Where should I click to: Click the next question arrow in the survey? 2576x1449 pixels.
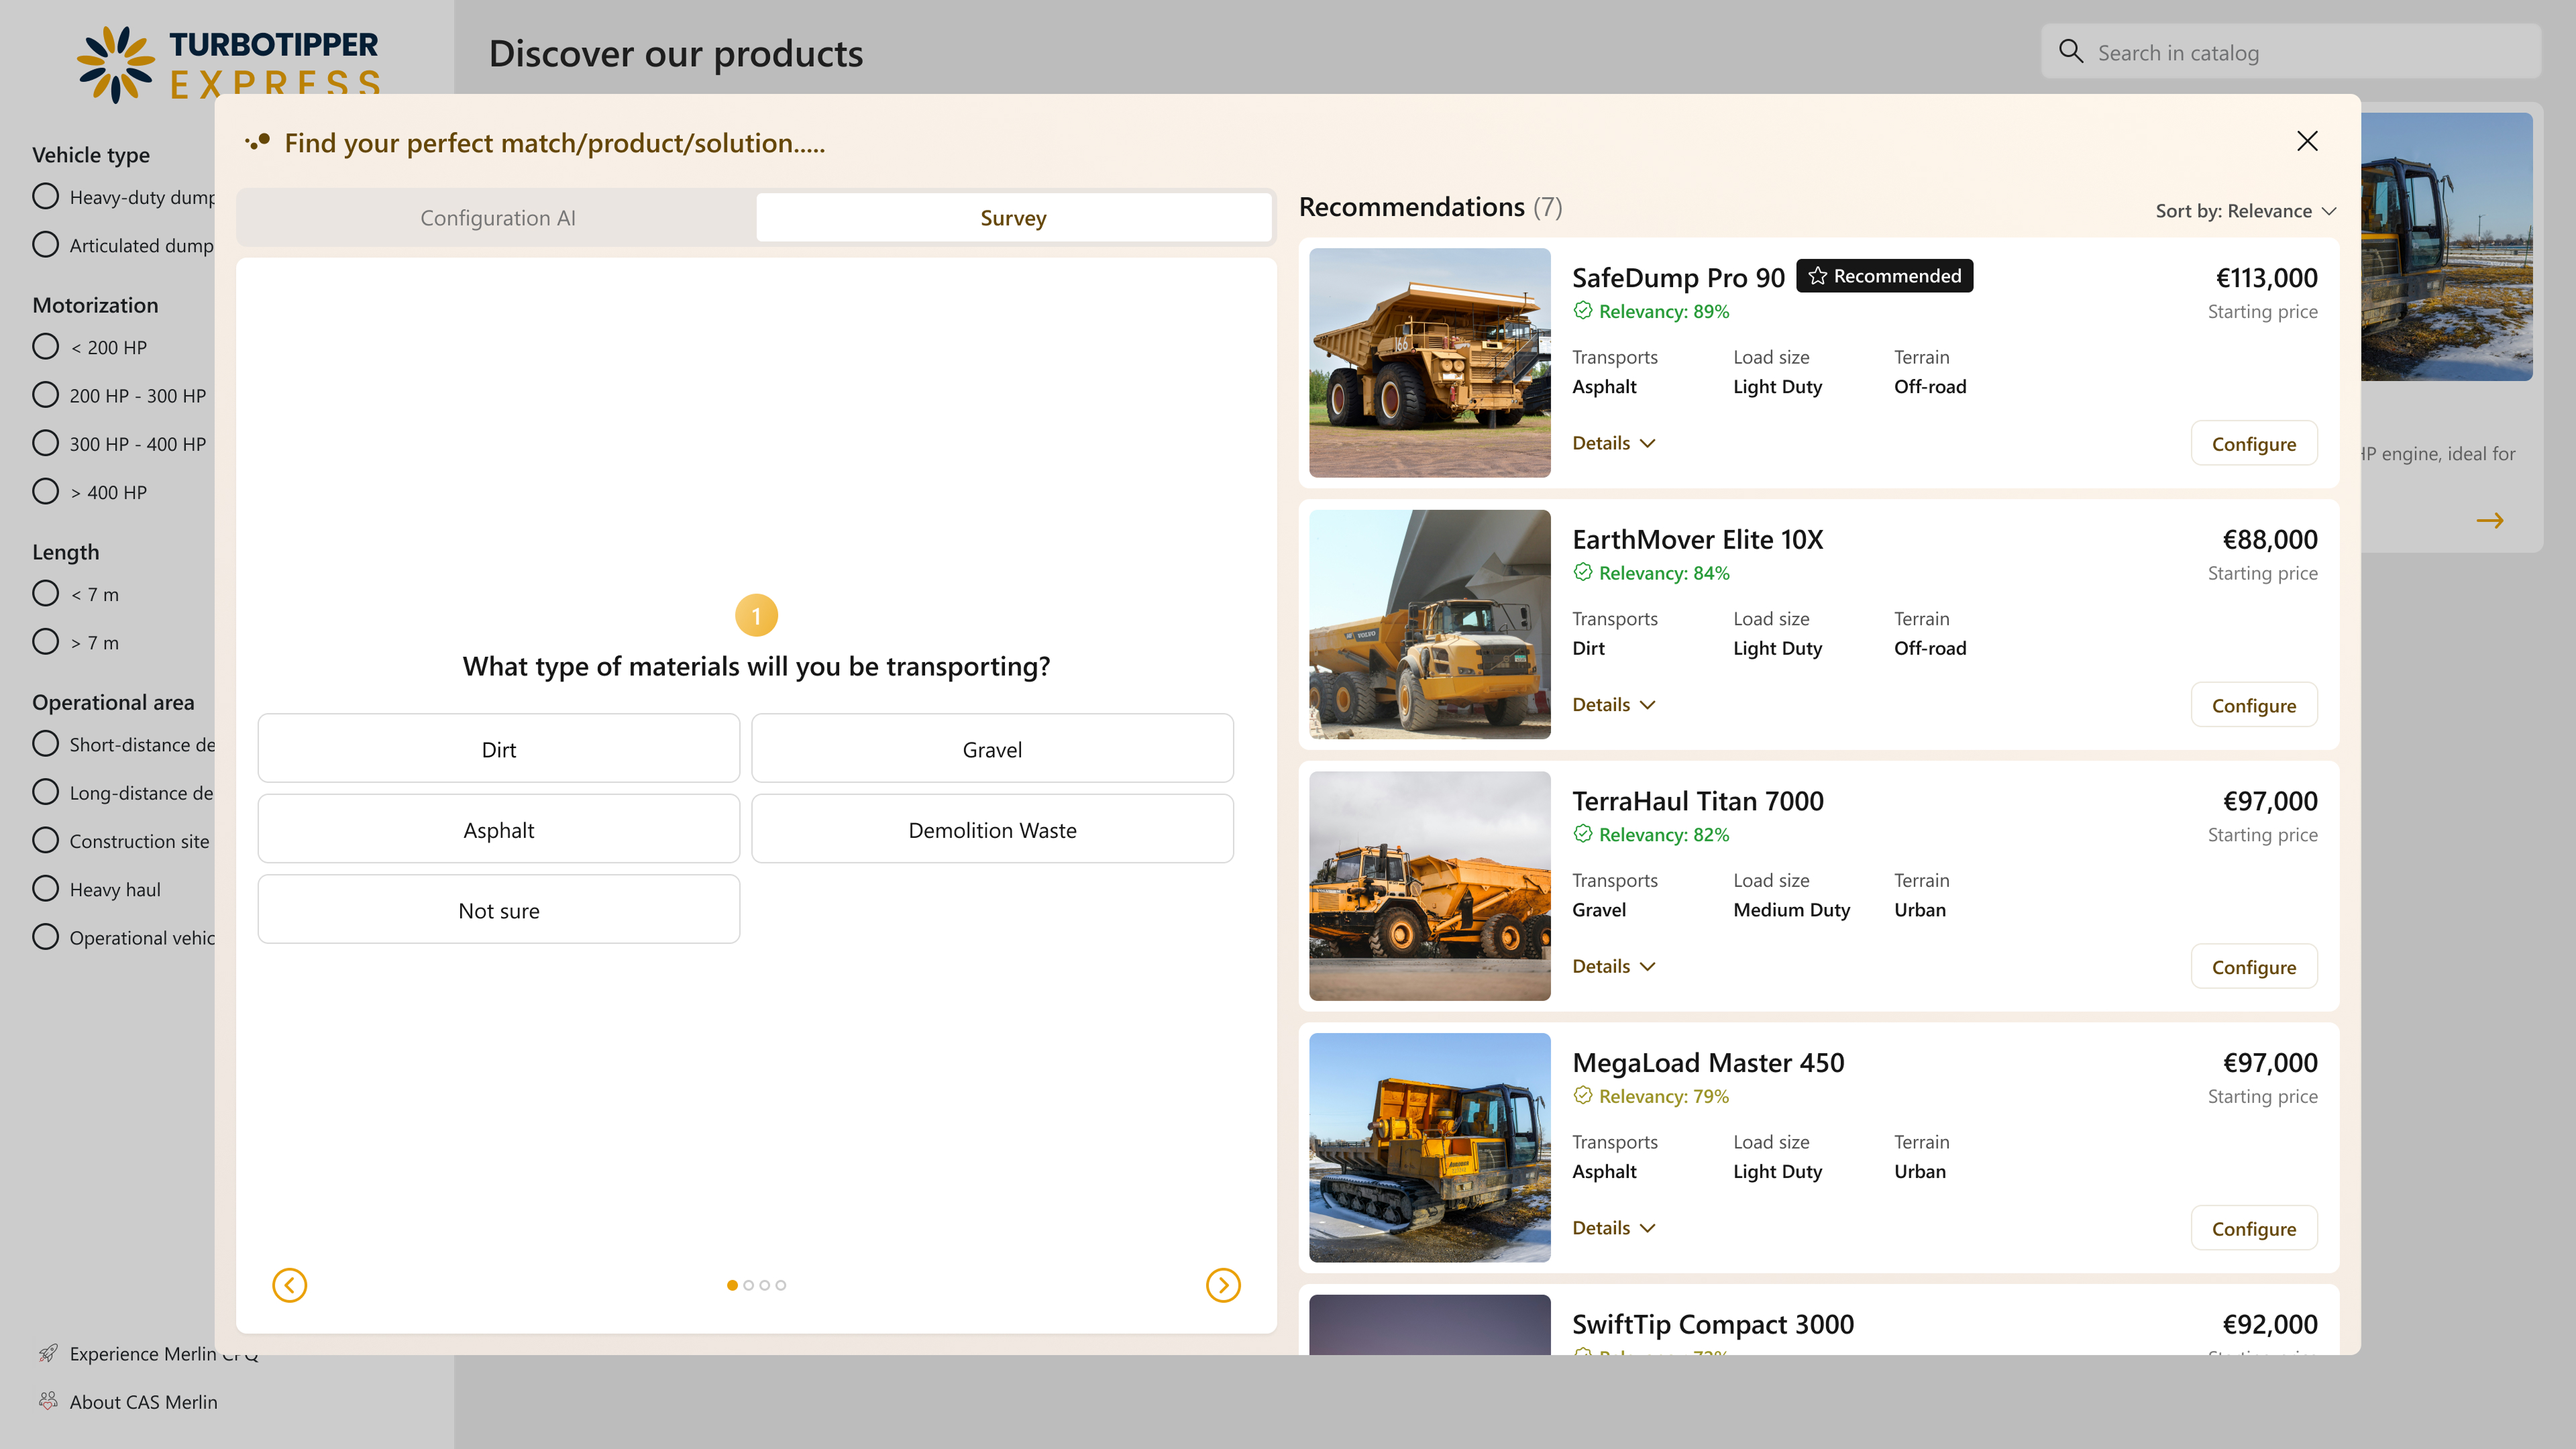click(x=1223, y=1285)
